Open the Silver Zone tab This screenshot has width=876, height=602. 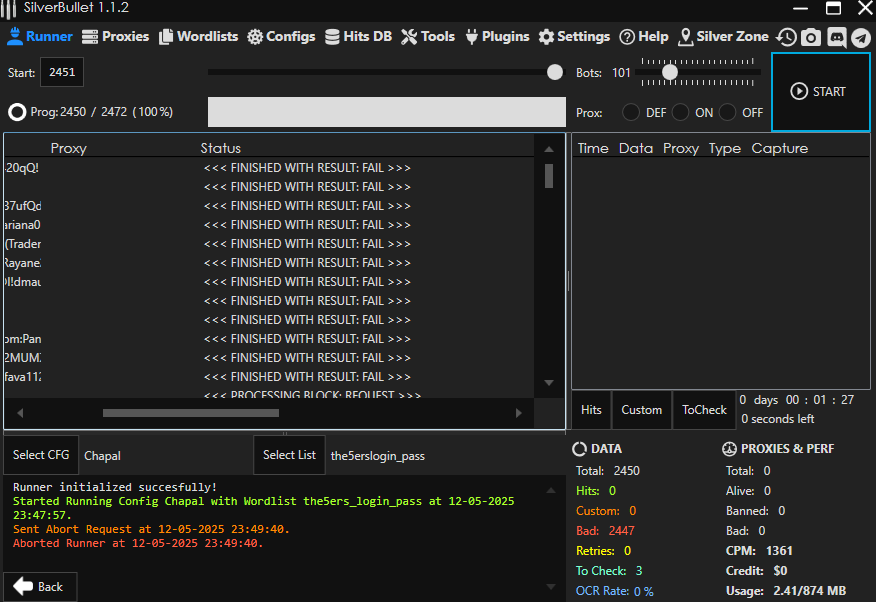coord(723,36)
